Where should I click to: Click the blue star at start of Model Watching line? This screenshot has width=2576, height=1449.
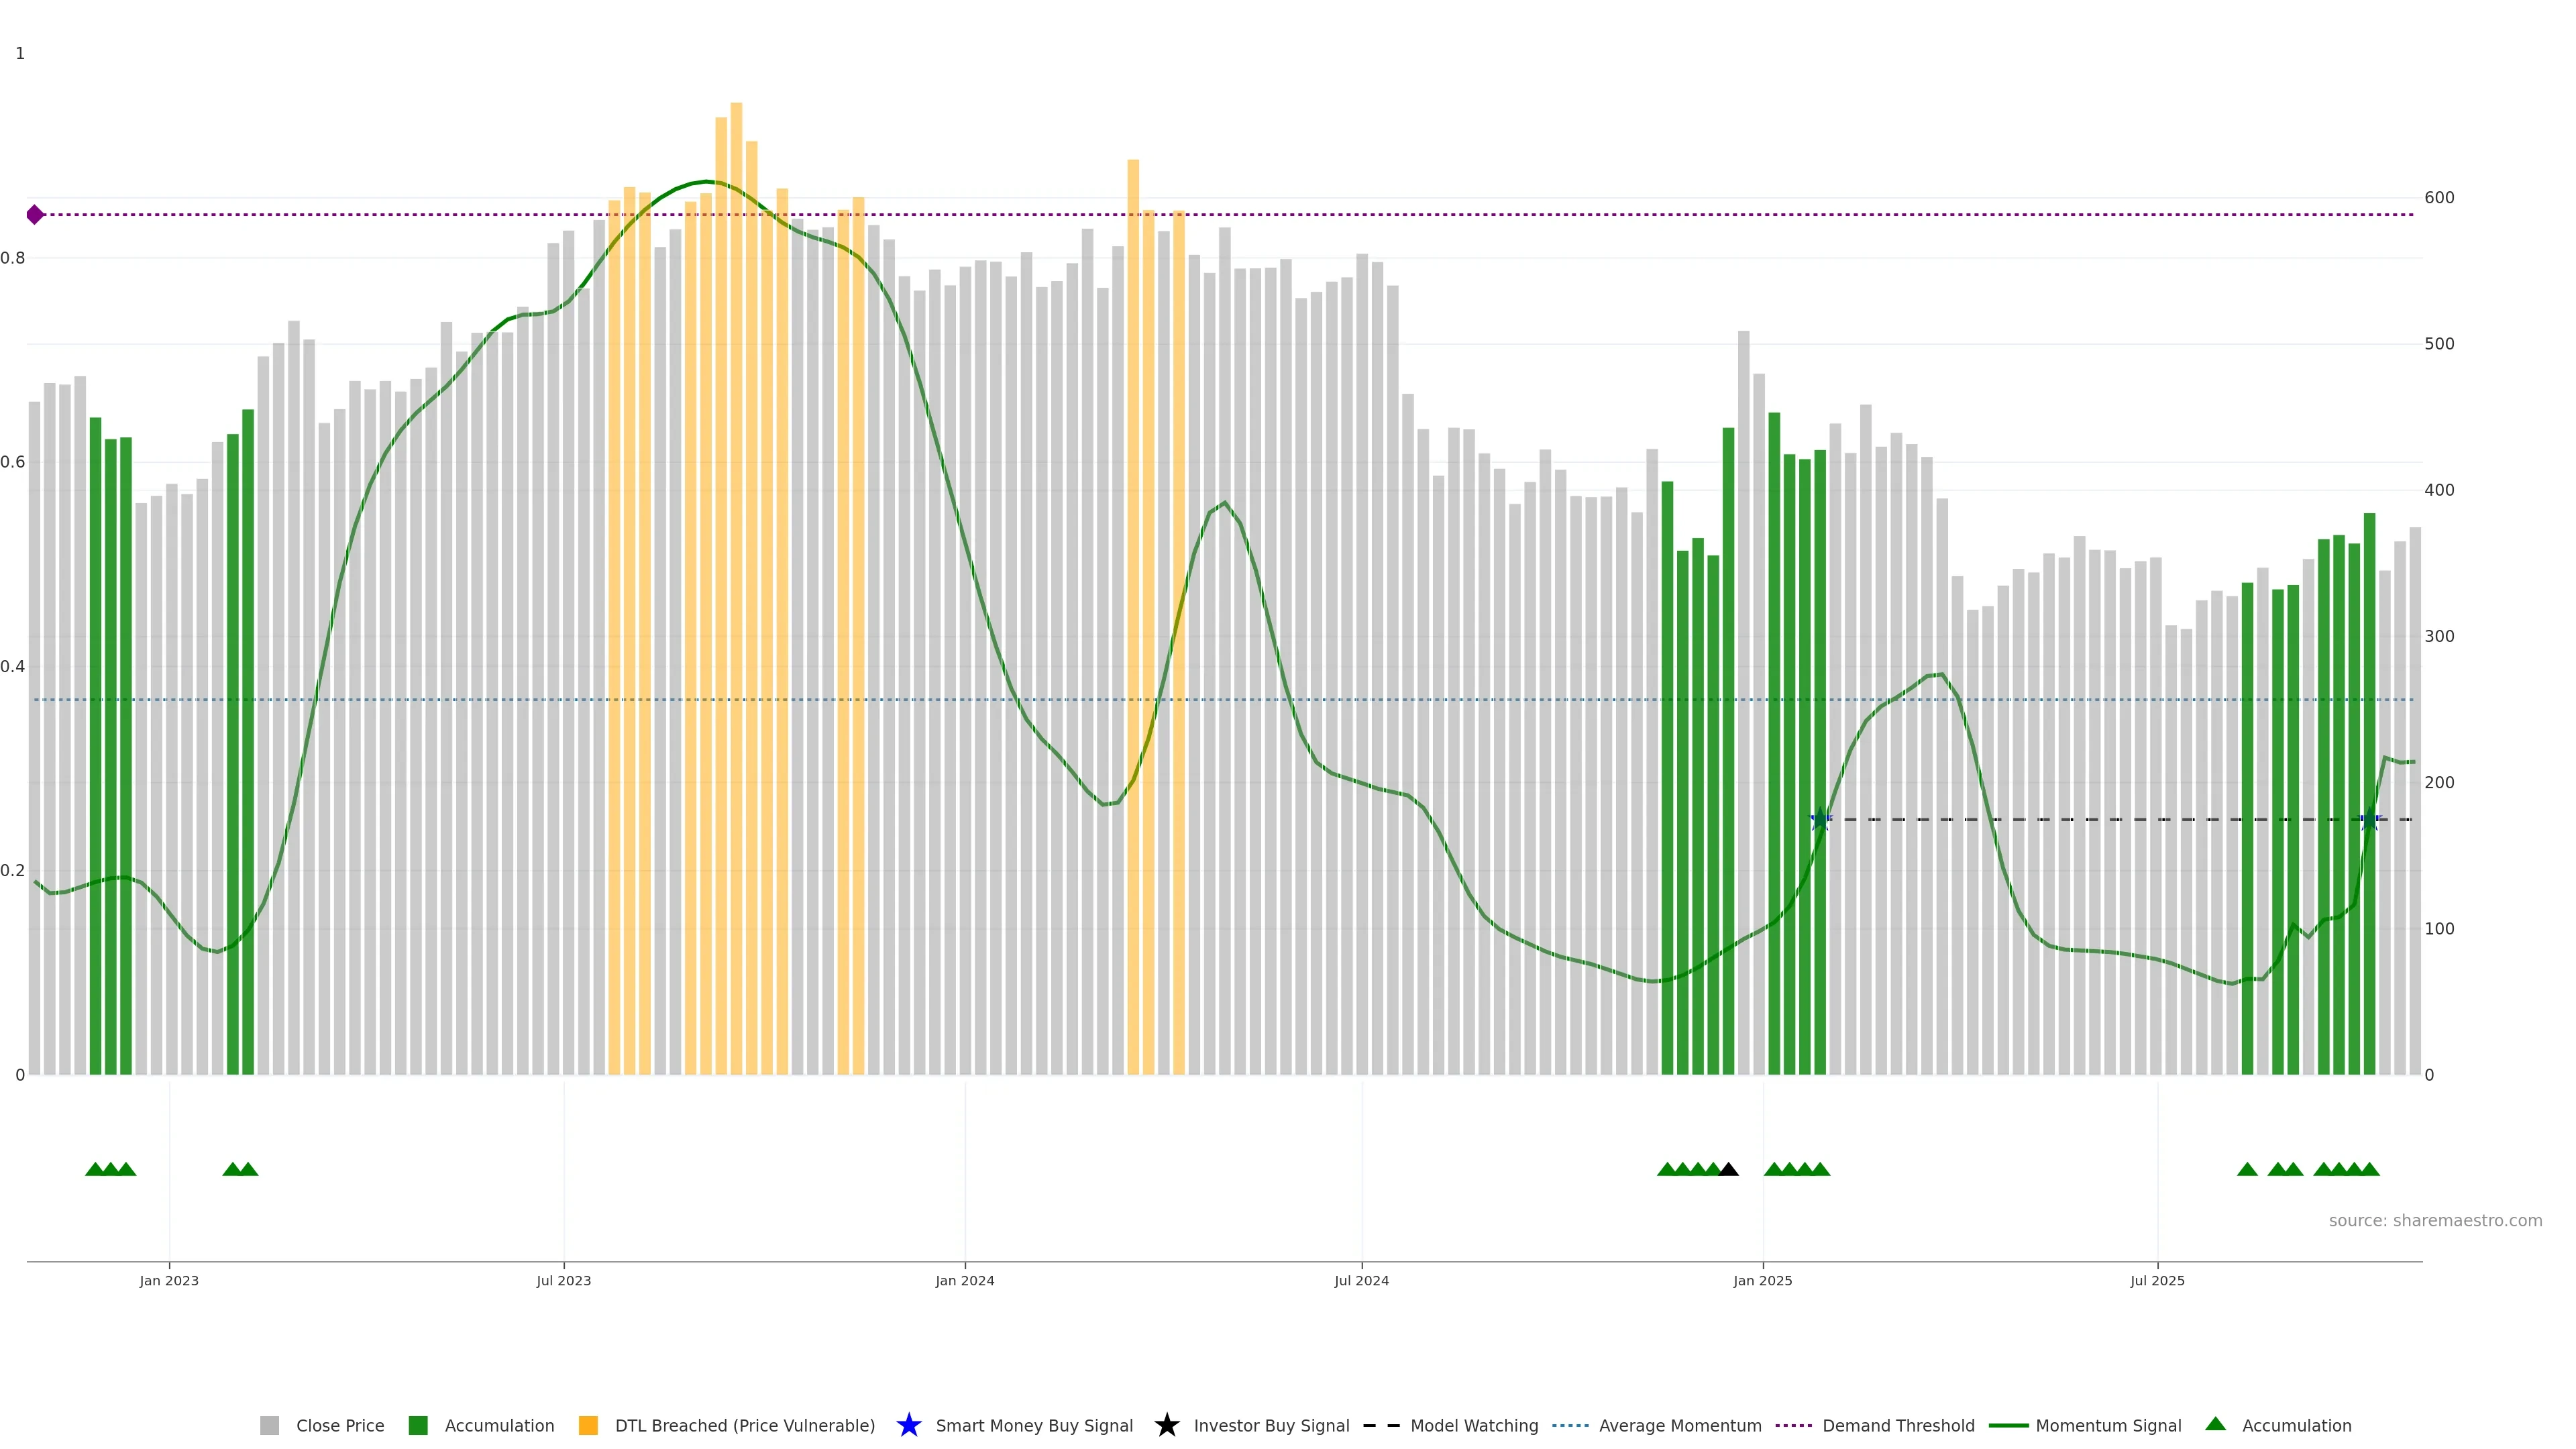pyautogui.click(x=1820, y=820)
